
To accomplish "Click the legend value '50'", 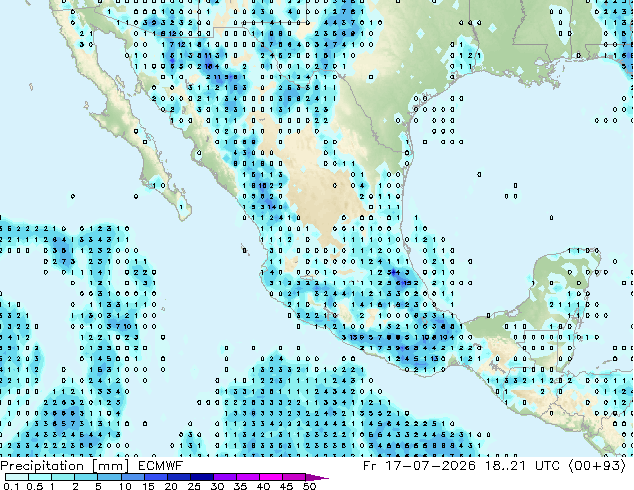I will tap(309, 486).
